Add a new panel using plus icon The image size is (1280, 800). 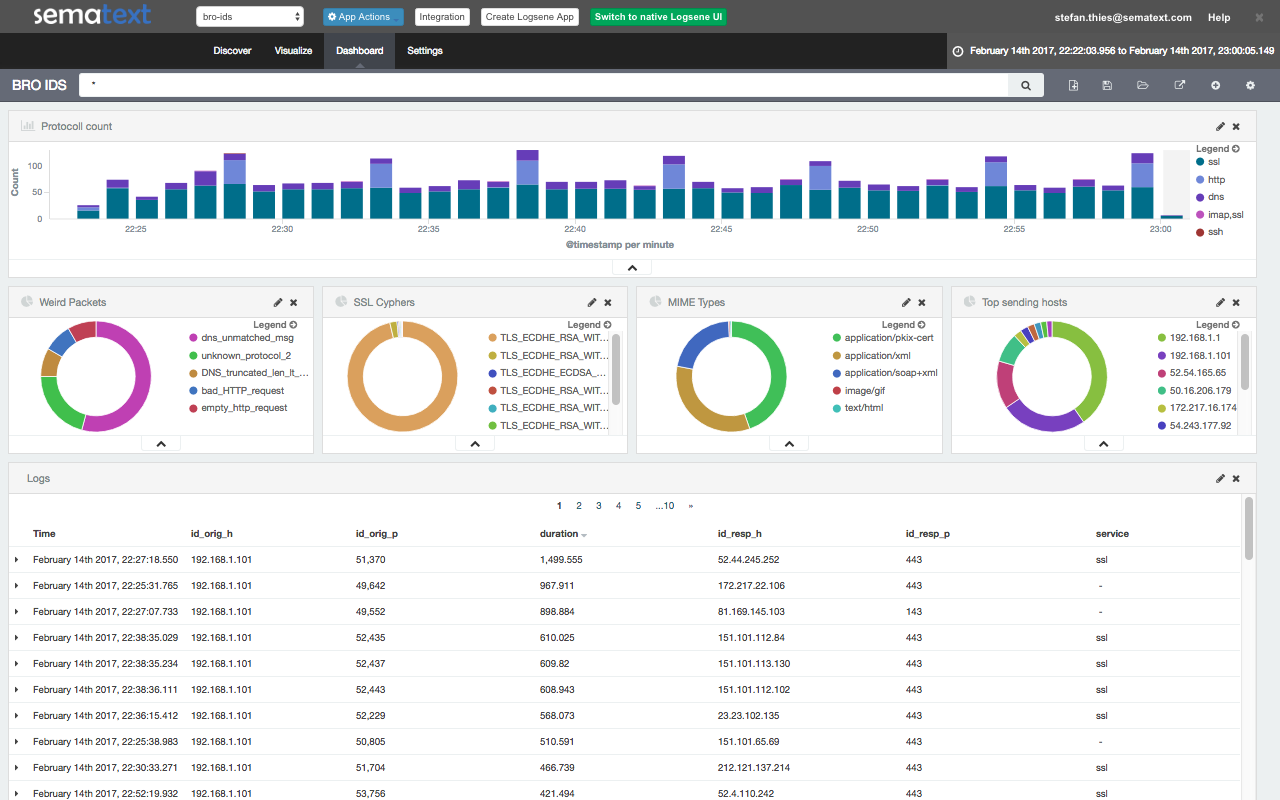[1214, 85]
